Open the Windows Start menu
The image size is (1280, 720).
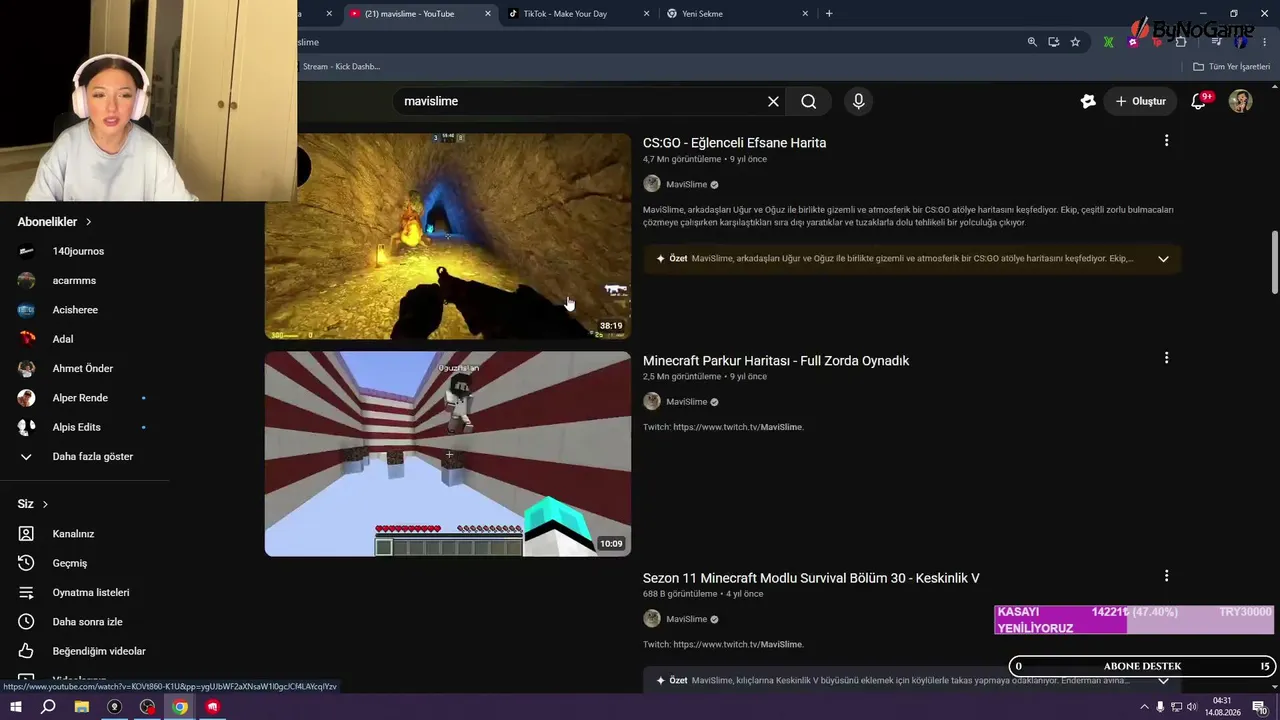click(x=16, y=707)
